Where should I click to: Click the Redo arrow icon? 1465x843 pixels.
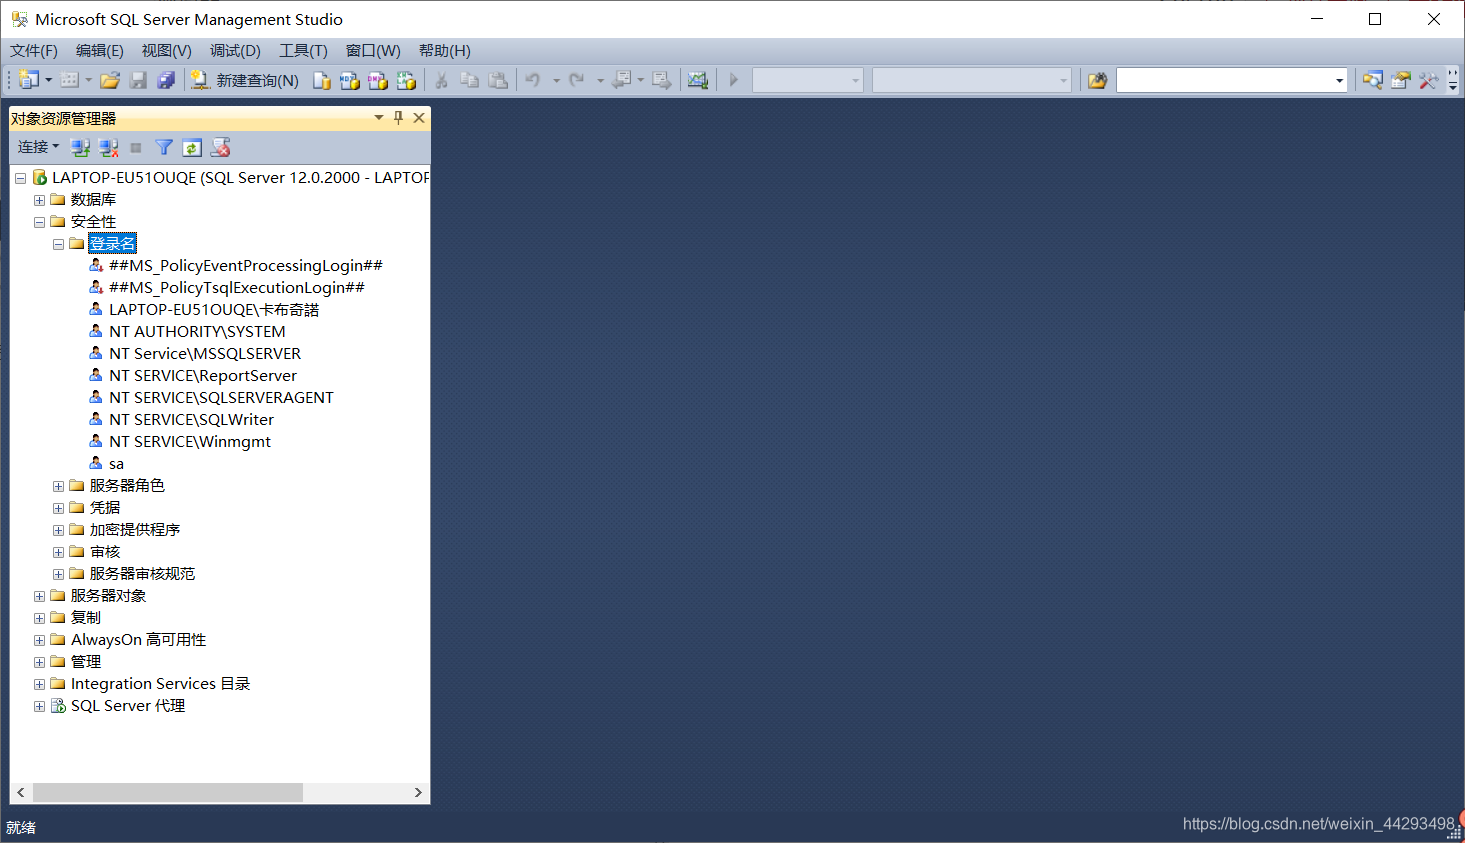tap(577, 80)
